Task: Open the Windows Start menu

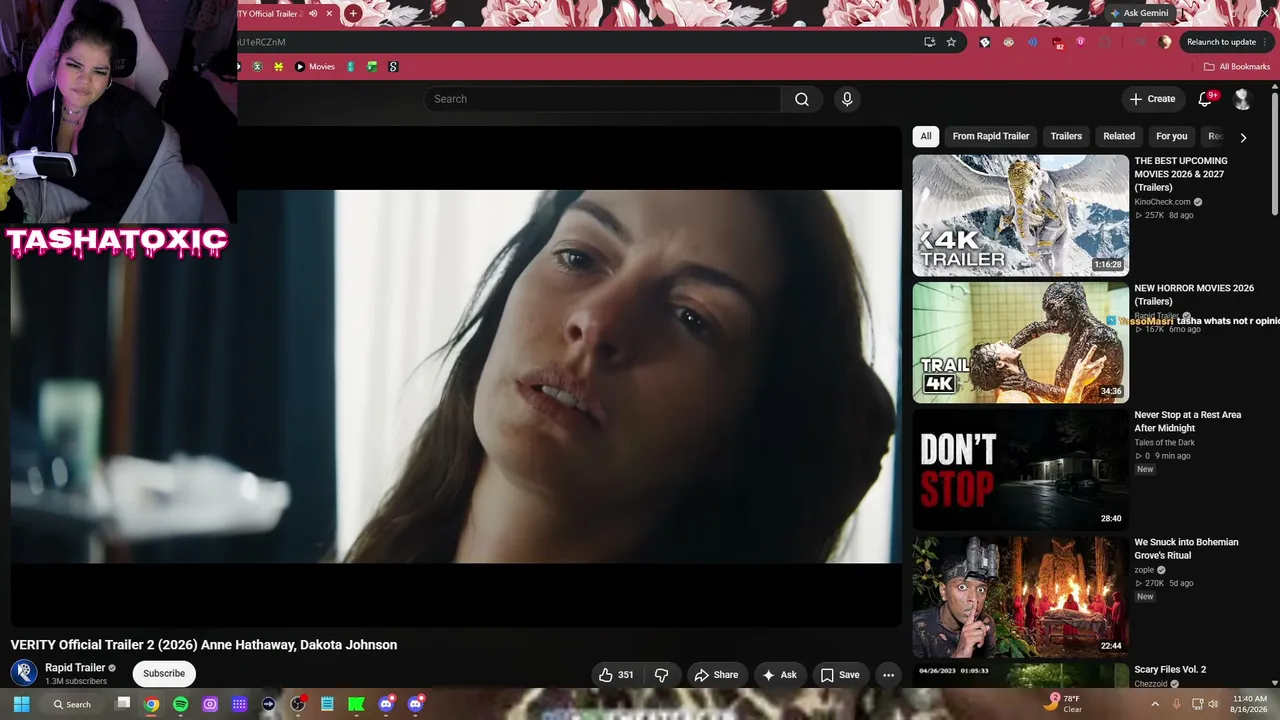Action: (x=21, y=704)
